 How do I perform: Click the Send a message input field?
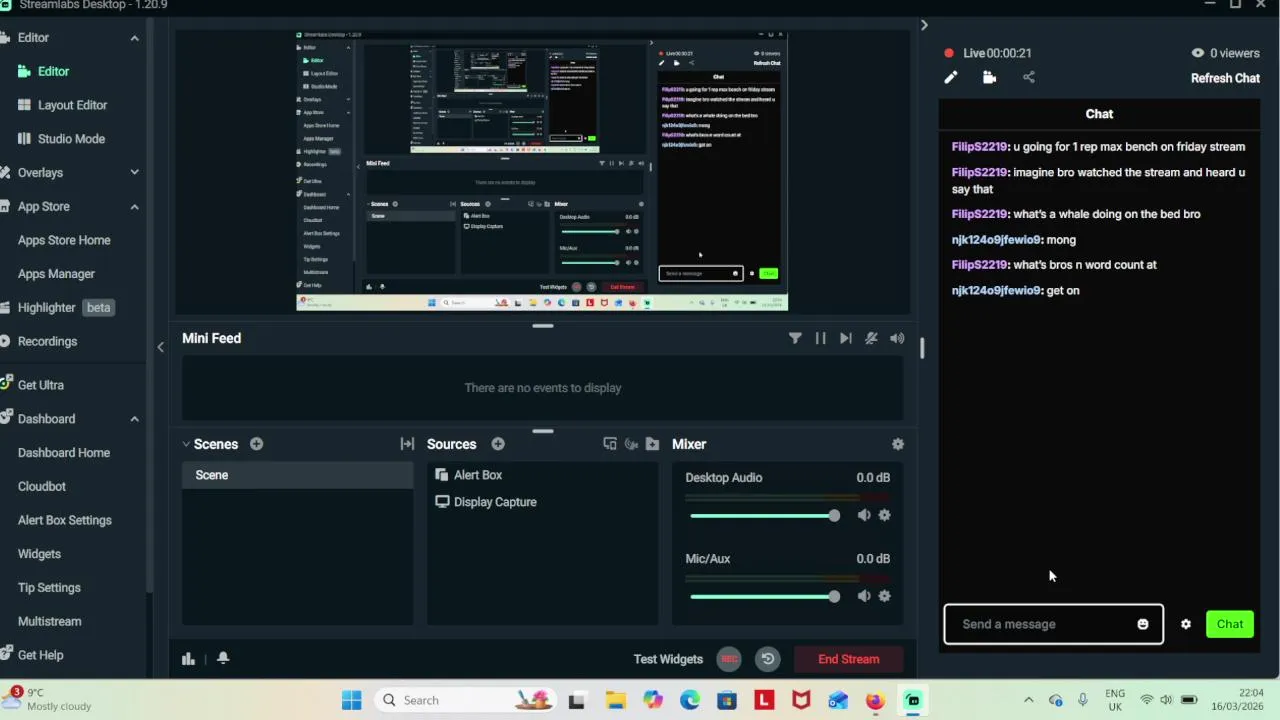[1053, 624]
